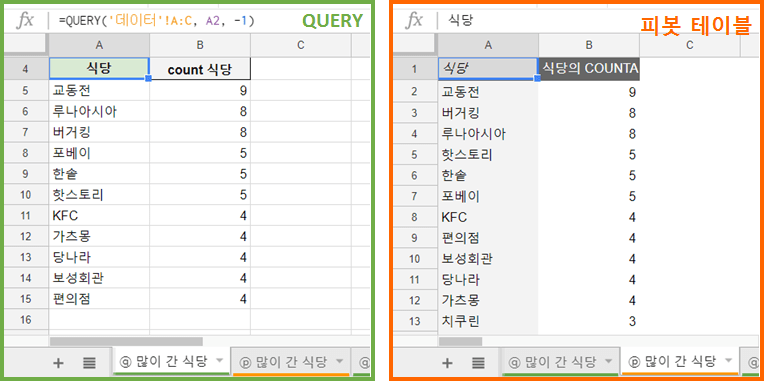
Task: Select column C header in pivot window
Action: click(689, 45)
